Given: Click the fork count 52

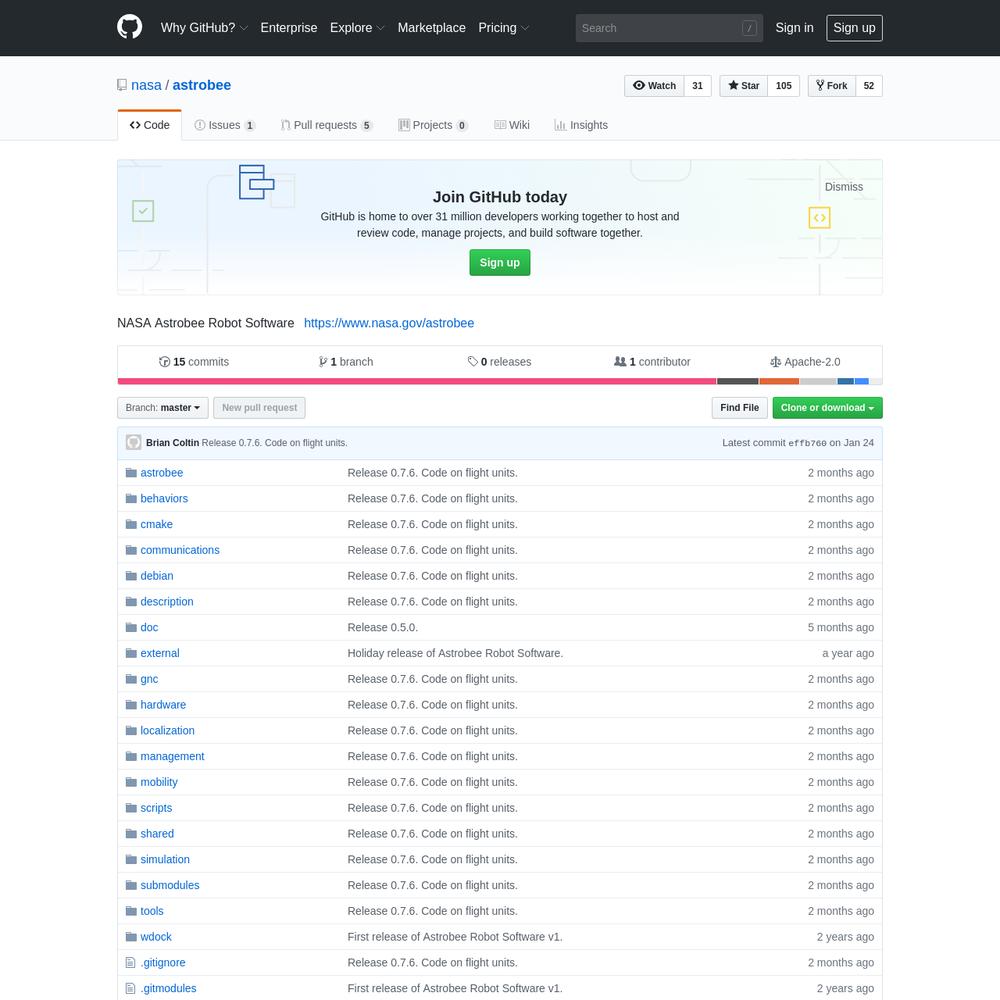Looking at the screenshot, I should coord(869,85).
